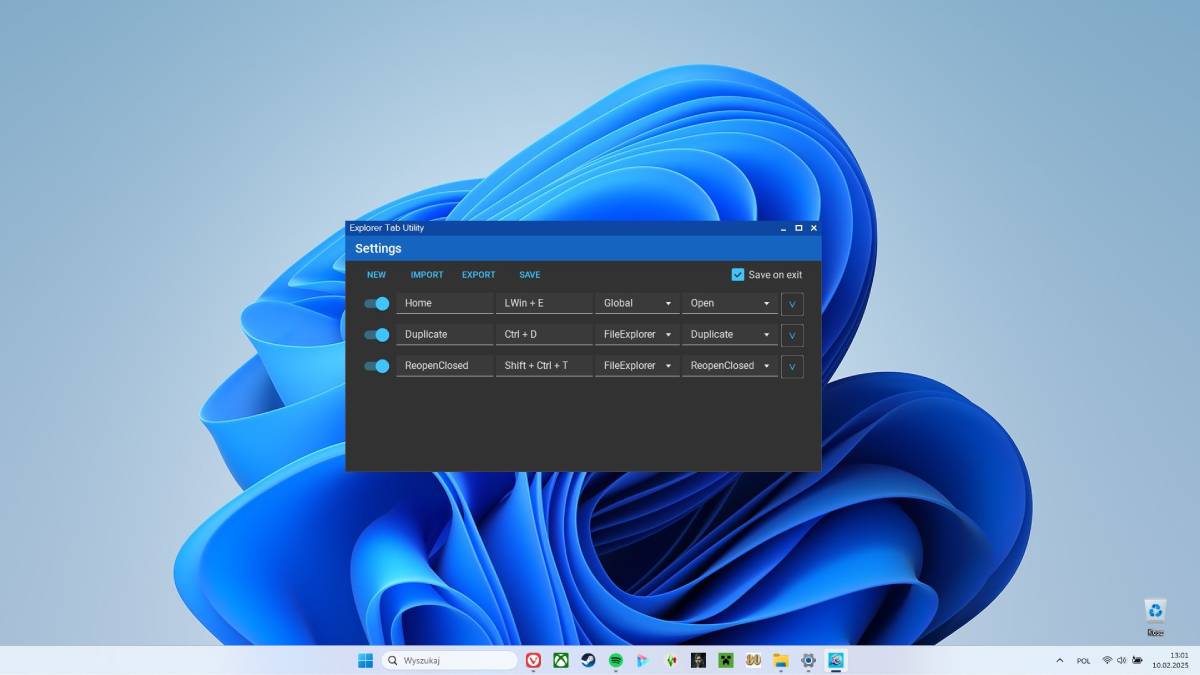Viewport: 1200px width, 675px height.
Task: Open Vivaldi browser from the taskbar
Action: coord(534,660)
